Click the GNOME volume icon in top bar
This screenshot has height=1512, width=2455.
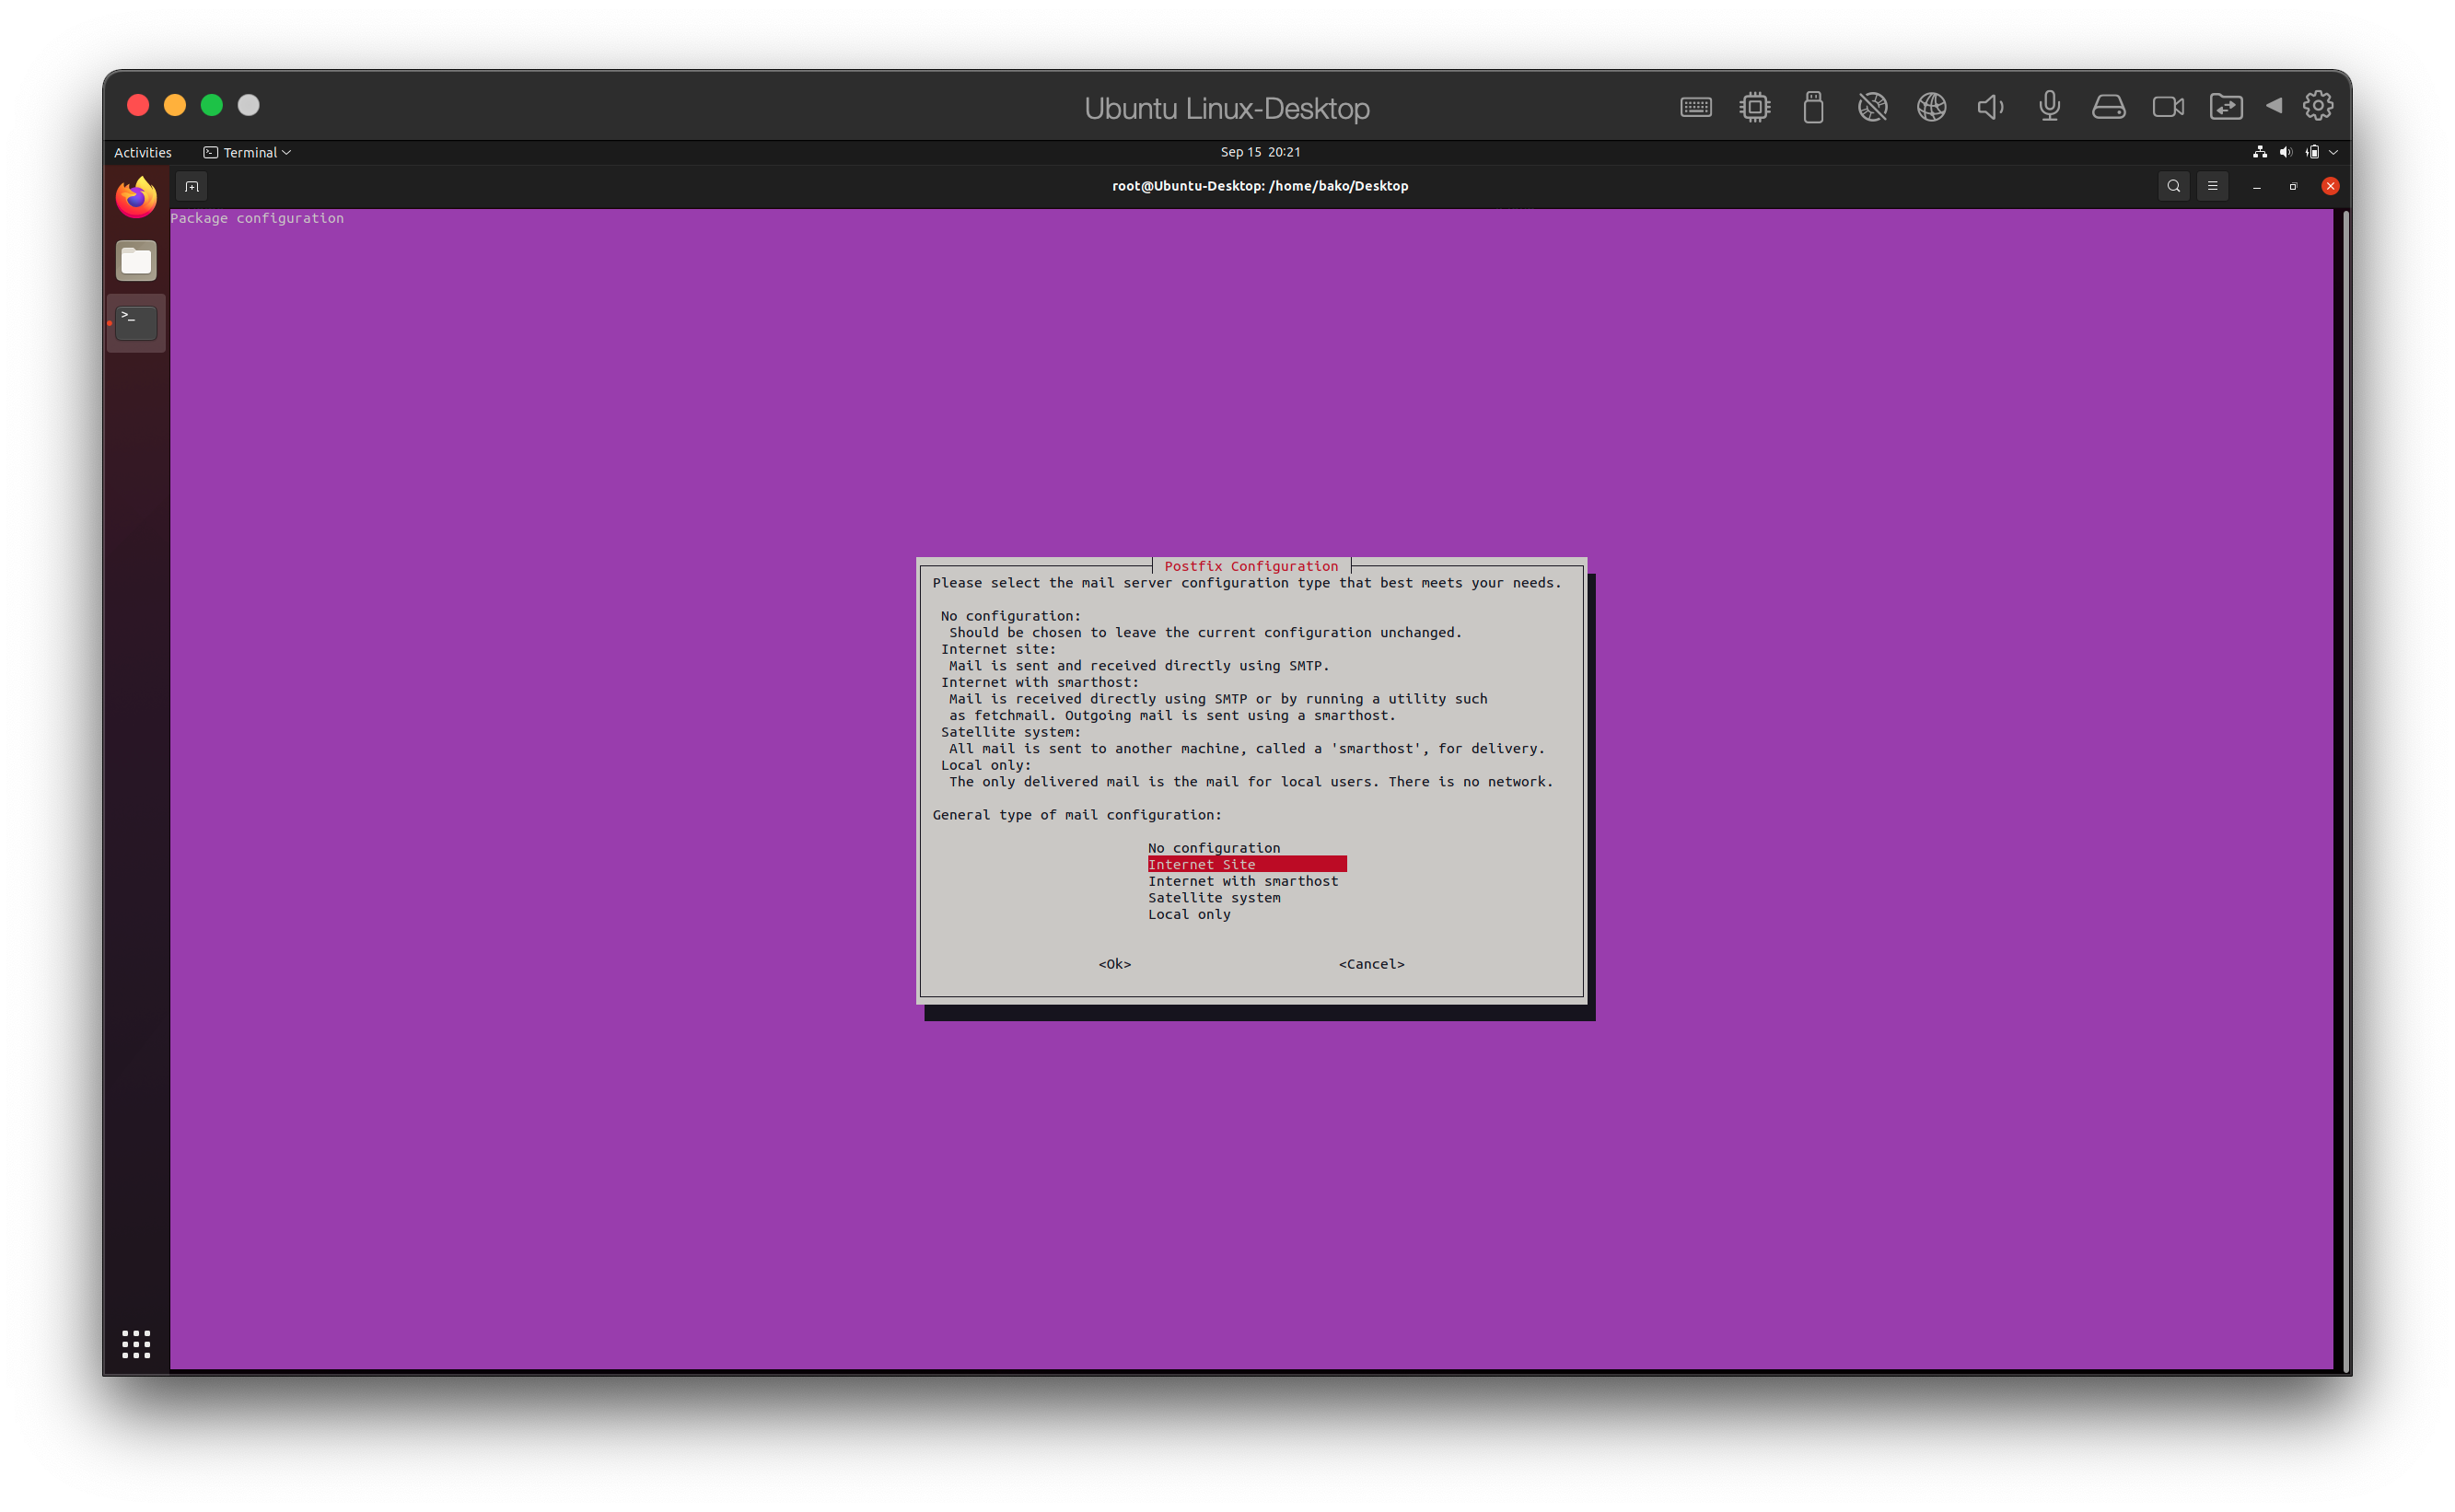click(x=2286, y=152)
